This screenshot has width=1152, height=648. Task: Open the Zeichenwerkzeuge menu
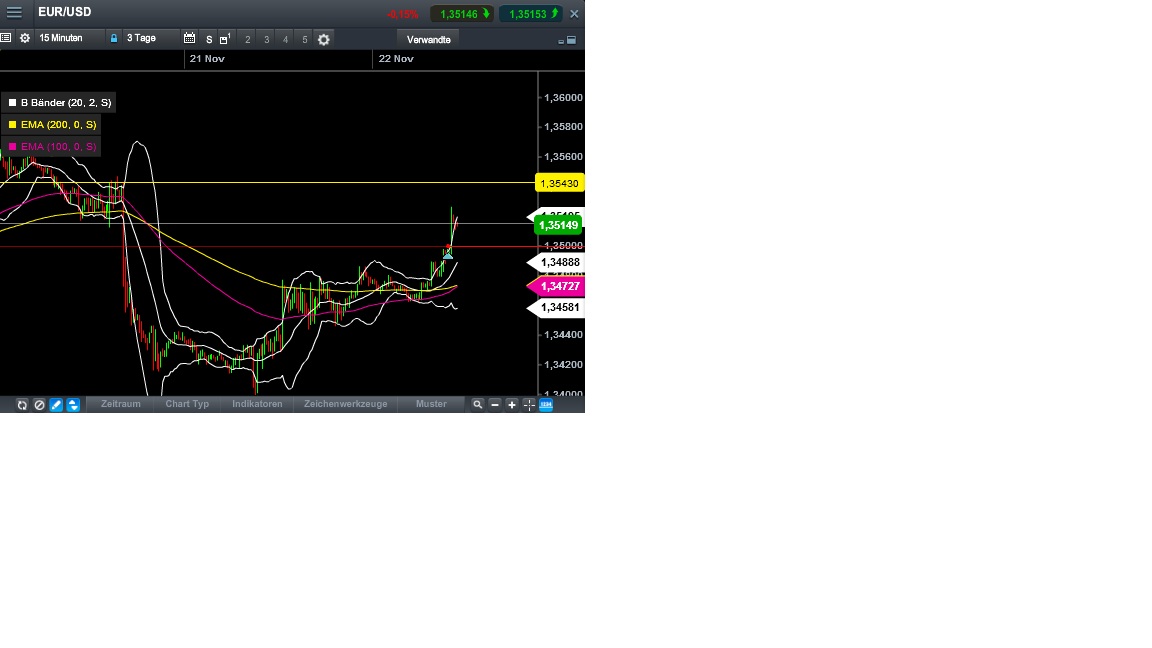tap(345, 404)
